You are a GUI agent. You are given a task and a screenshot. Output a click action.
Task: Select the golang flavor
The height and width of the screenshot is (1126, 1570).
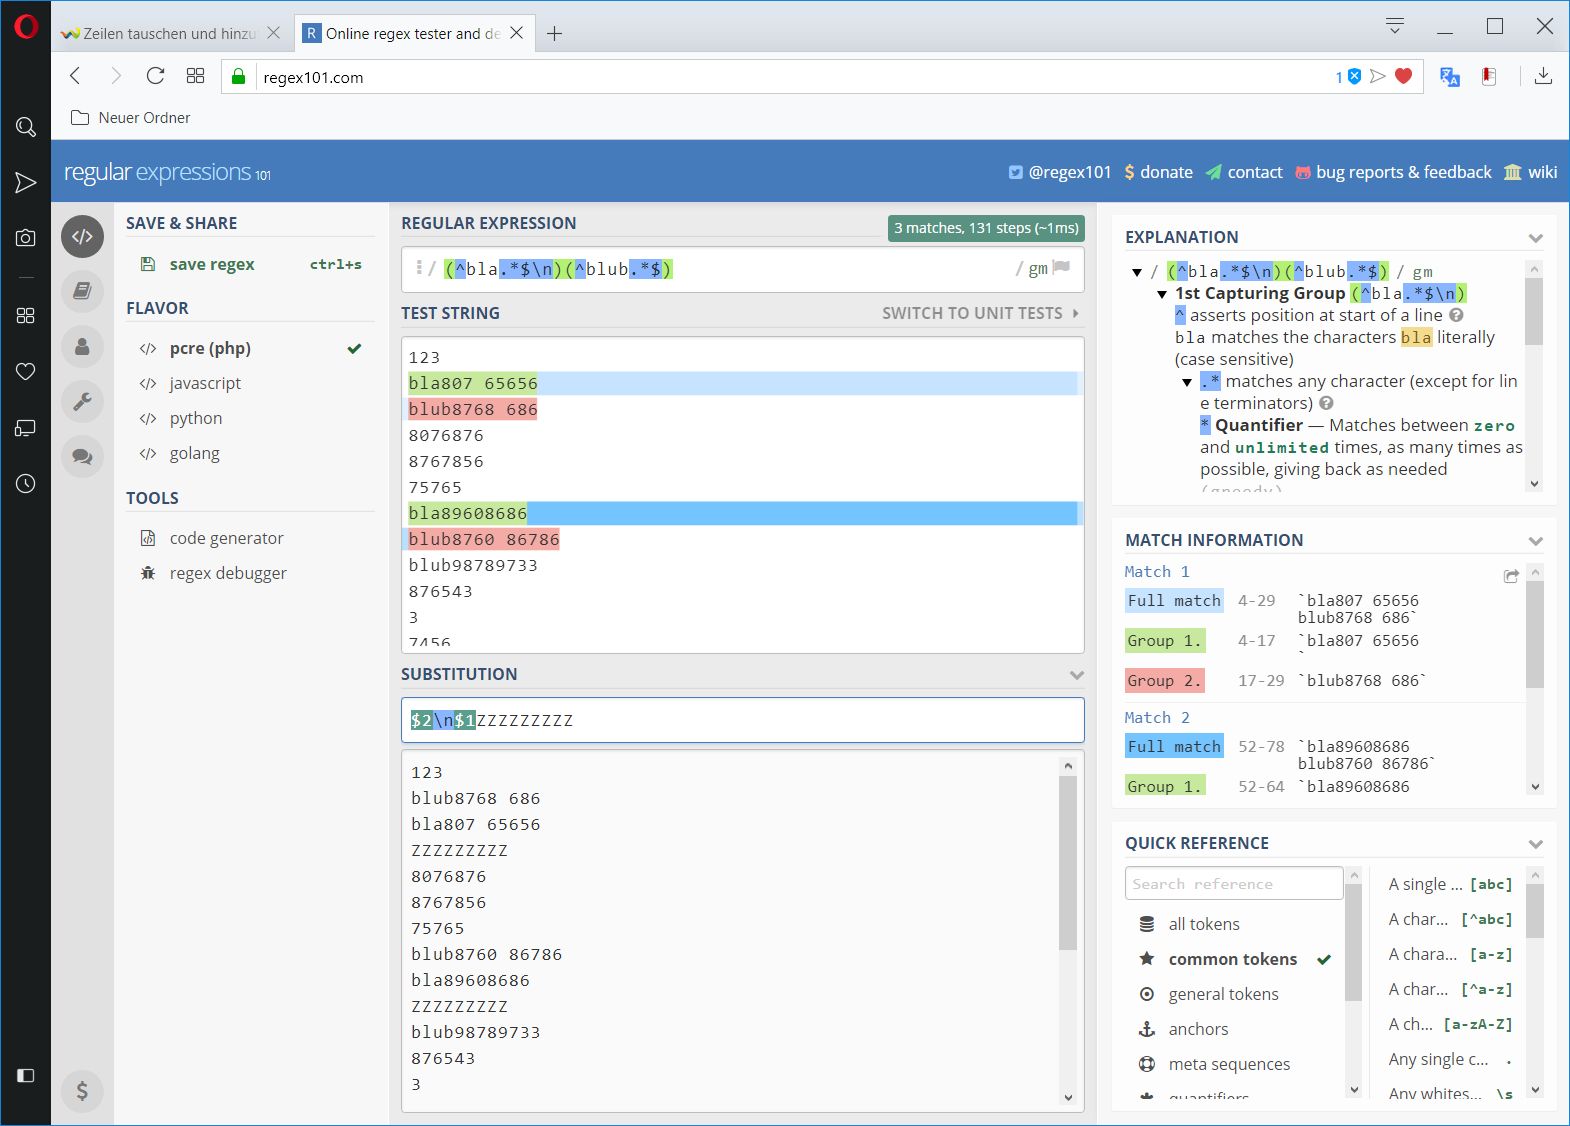[194, 453]
